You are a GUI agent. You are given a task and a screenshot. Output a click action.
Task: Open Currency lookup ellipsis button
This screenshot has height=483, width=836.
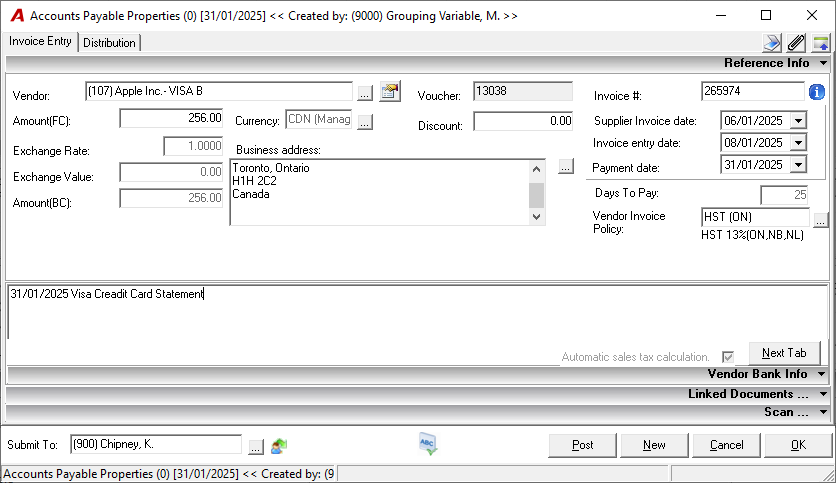point(365,122)
